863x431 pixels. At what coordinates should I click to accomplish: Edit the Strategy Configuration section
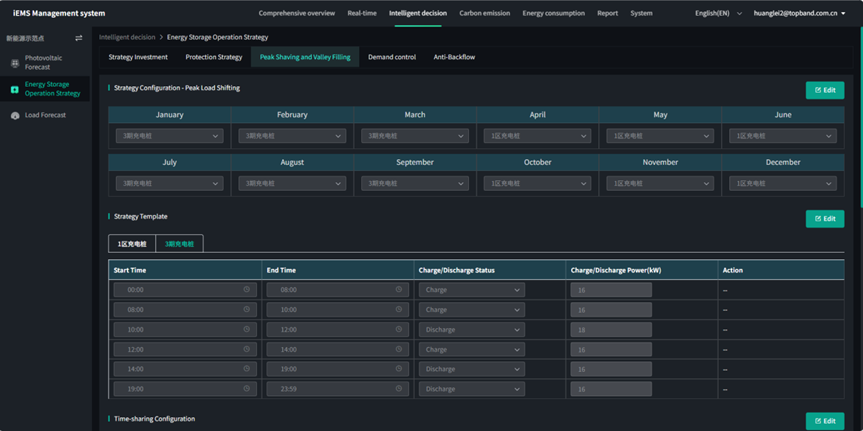824,90
